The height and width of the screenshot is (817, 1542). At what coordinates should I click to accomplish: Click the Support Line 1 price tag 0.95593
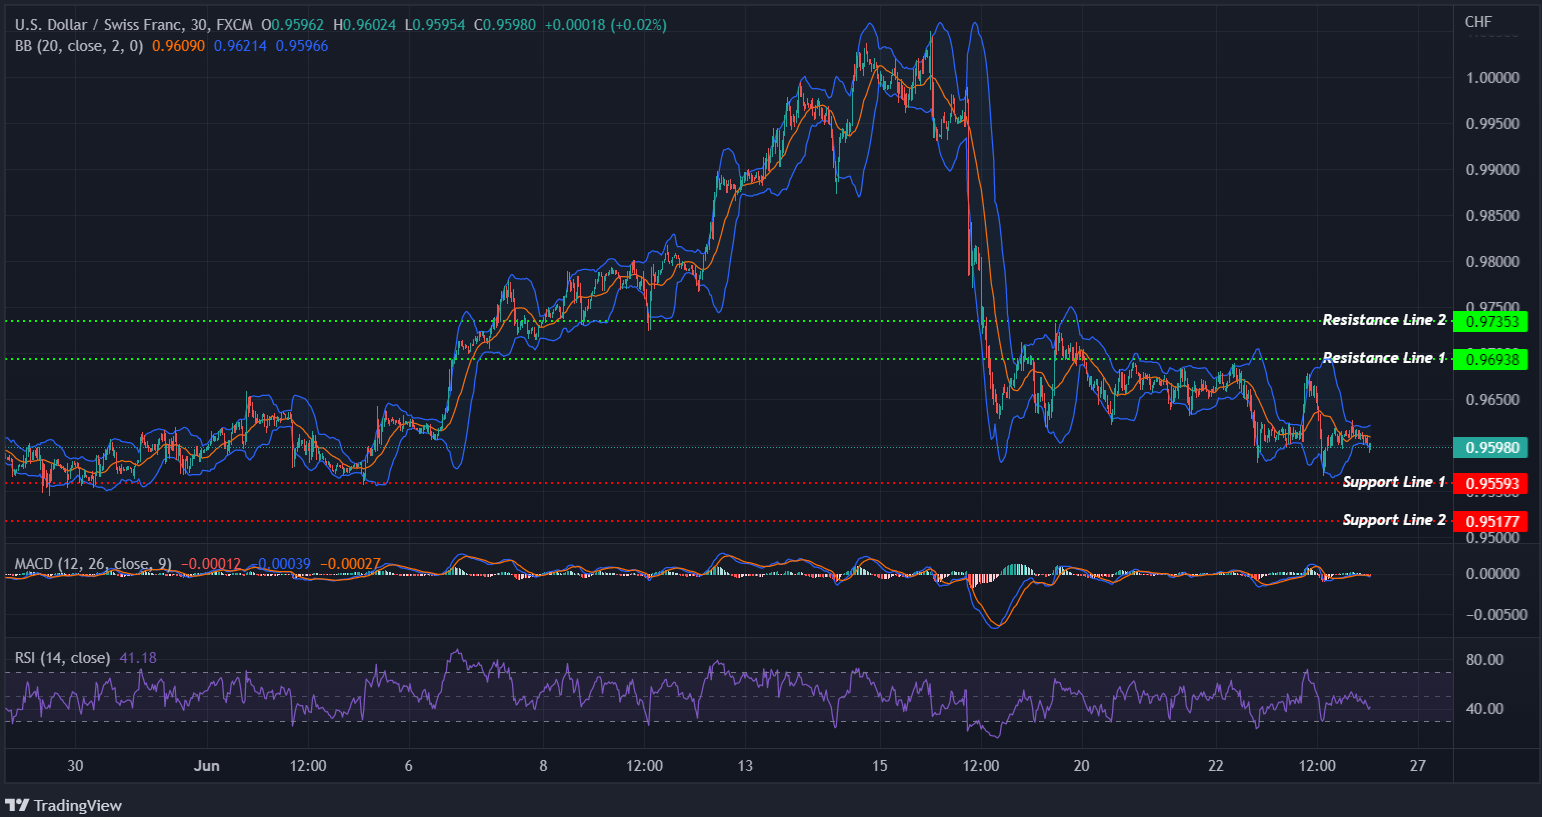(x=1491, y=483)
